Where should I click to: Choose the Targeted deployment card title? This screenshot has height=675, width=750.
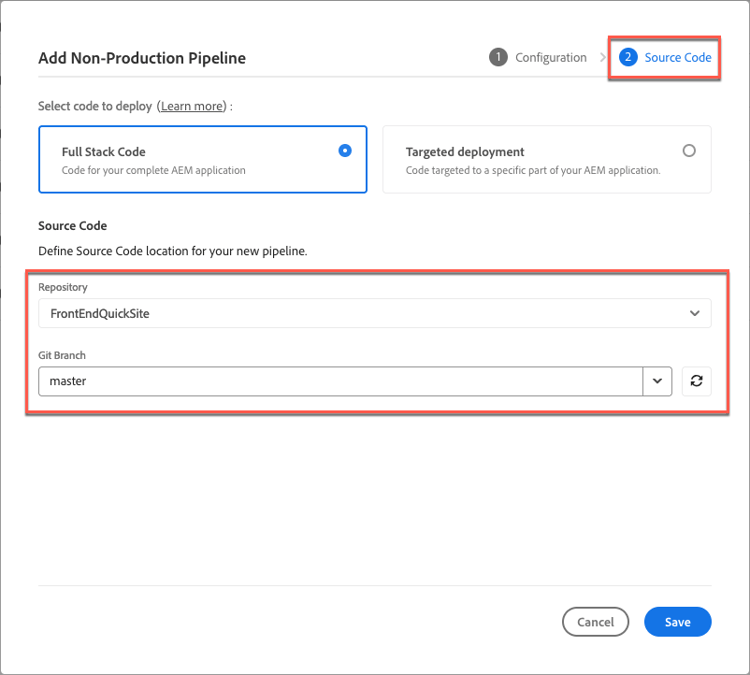pos(465,152)
